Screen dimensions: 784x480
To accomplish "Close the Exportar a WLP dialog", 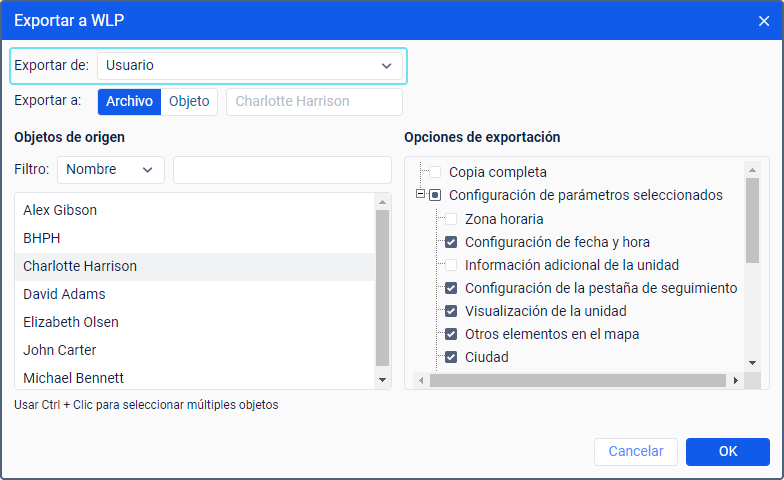I will point(764,21).
